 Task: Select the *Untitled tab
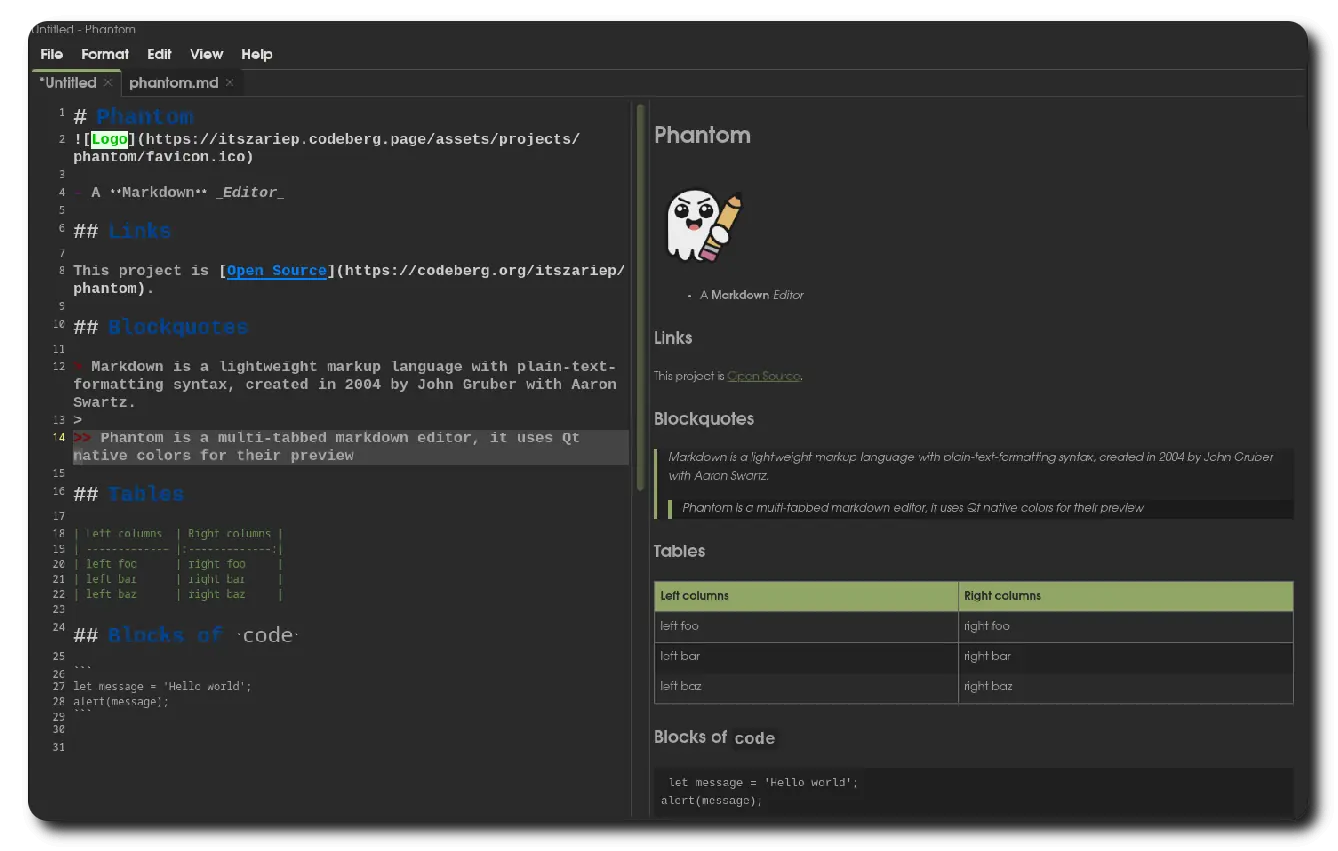point(69,83)
